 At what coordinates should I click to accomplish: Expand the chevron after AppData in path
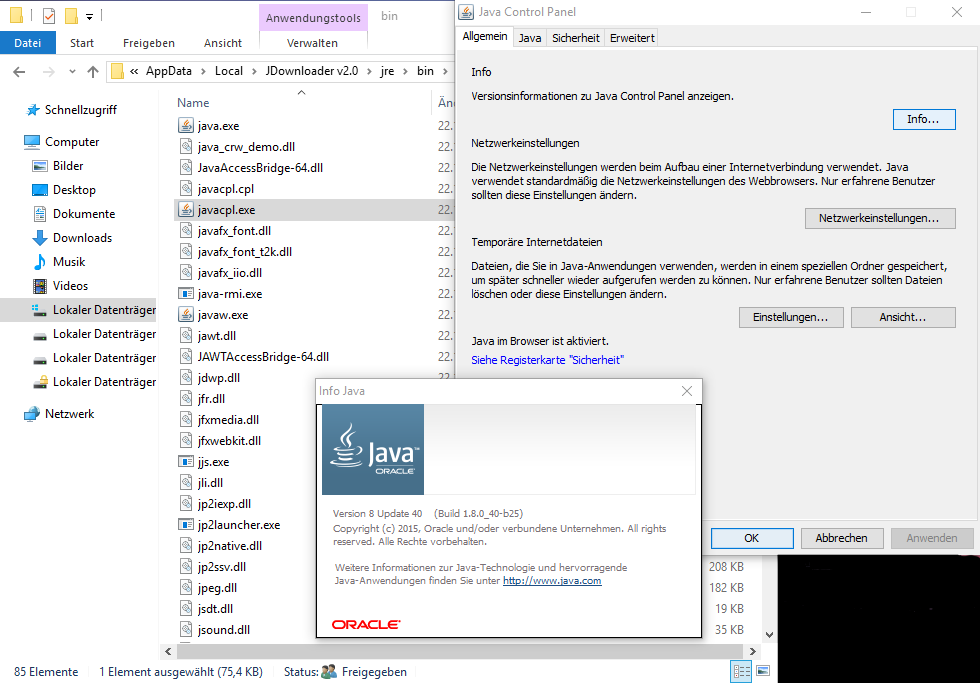click(203, 71)
